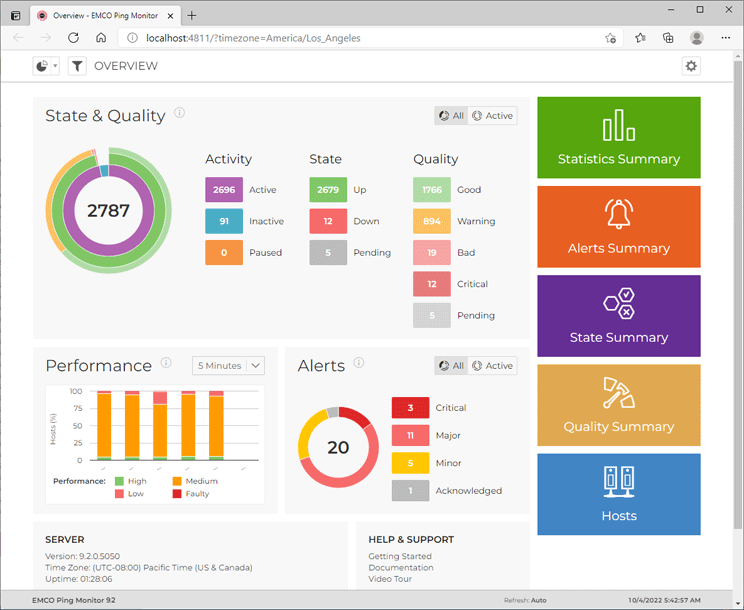This screenshot has width=744, height=610.
Task: Open a new browser tab
Action: (x=192, y=15)
